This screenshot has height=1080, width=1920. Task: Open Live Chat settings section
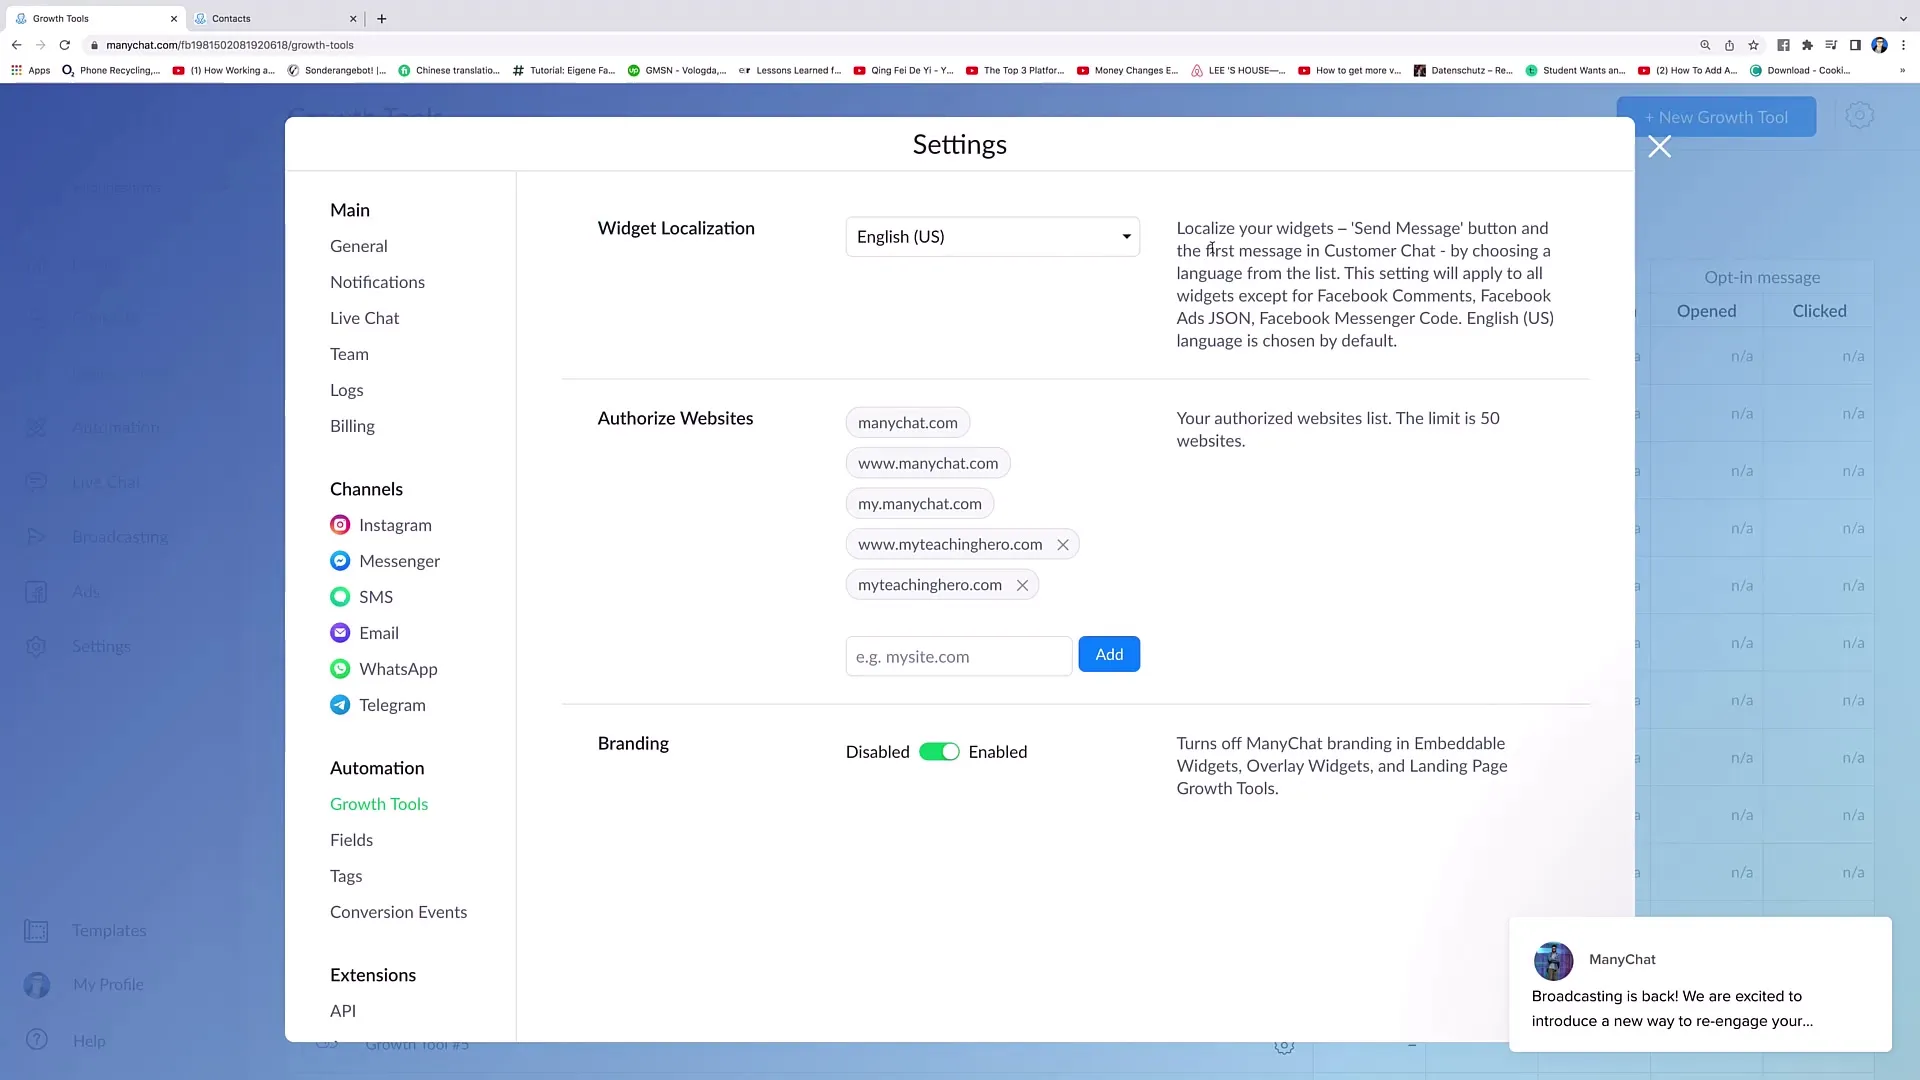(x=364, y=318)
